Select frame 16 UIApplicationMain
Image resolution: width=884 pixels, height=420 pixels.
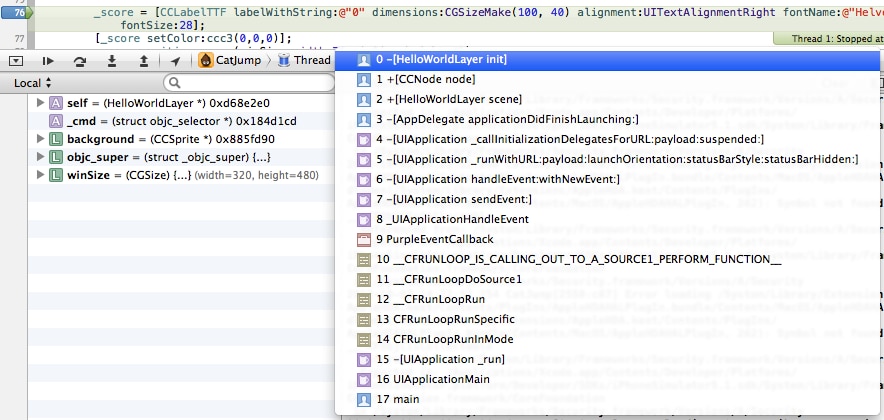(607, 379)
